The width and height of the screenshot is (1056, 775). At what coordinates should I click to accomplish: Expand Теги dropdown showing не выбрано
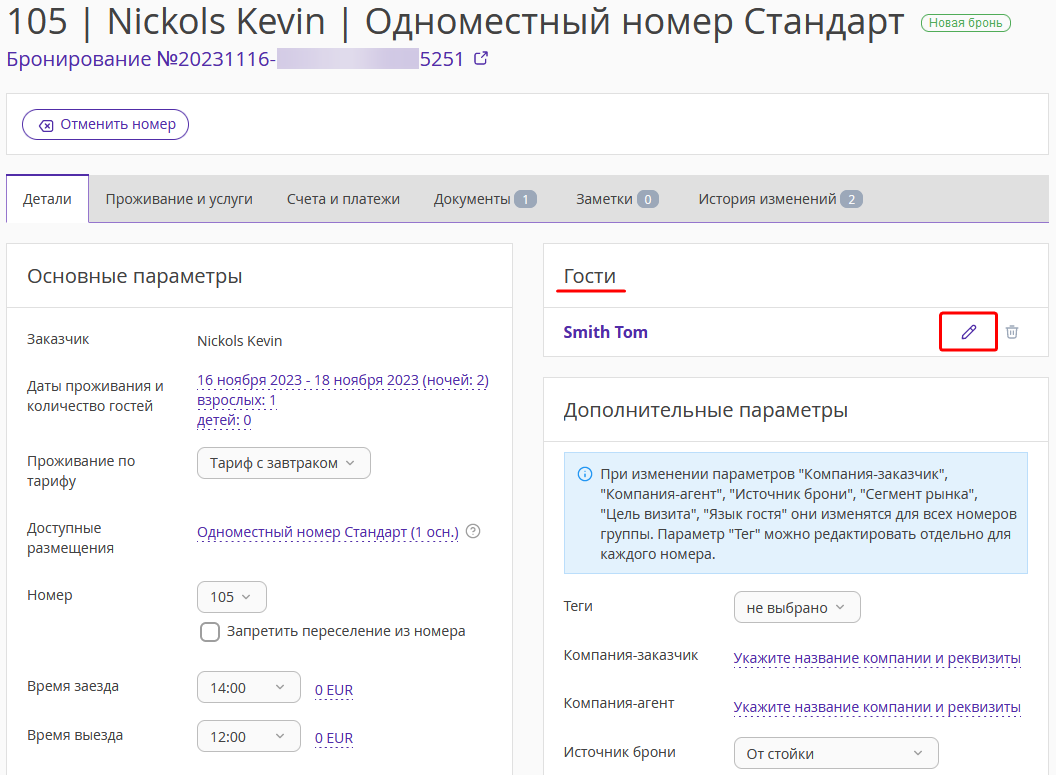[x=797, y=607]
